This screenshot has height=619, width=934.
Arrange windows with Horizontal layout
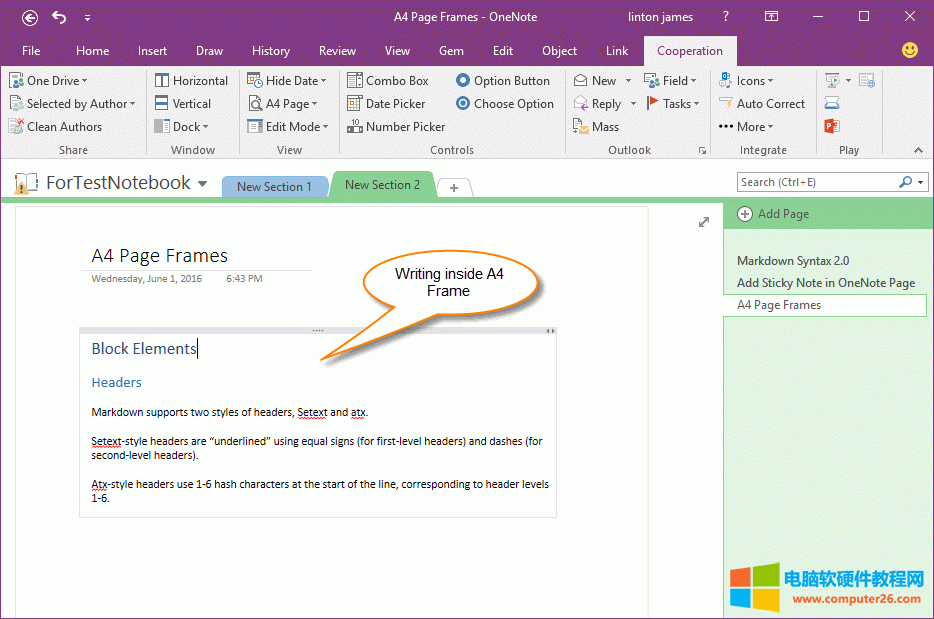[191, 81]
